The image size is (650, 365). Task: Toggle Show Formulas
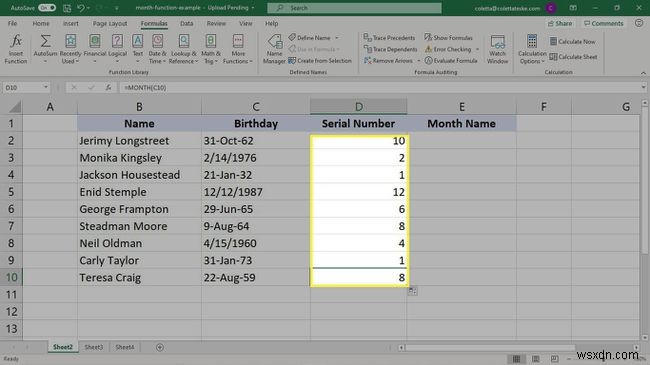pos(448,38)
